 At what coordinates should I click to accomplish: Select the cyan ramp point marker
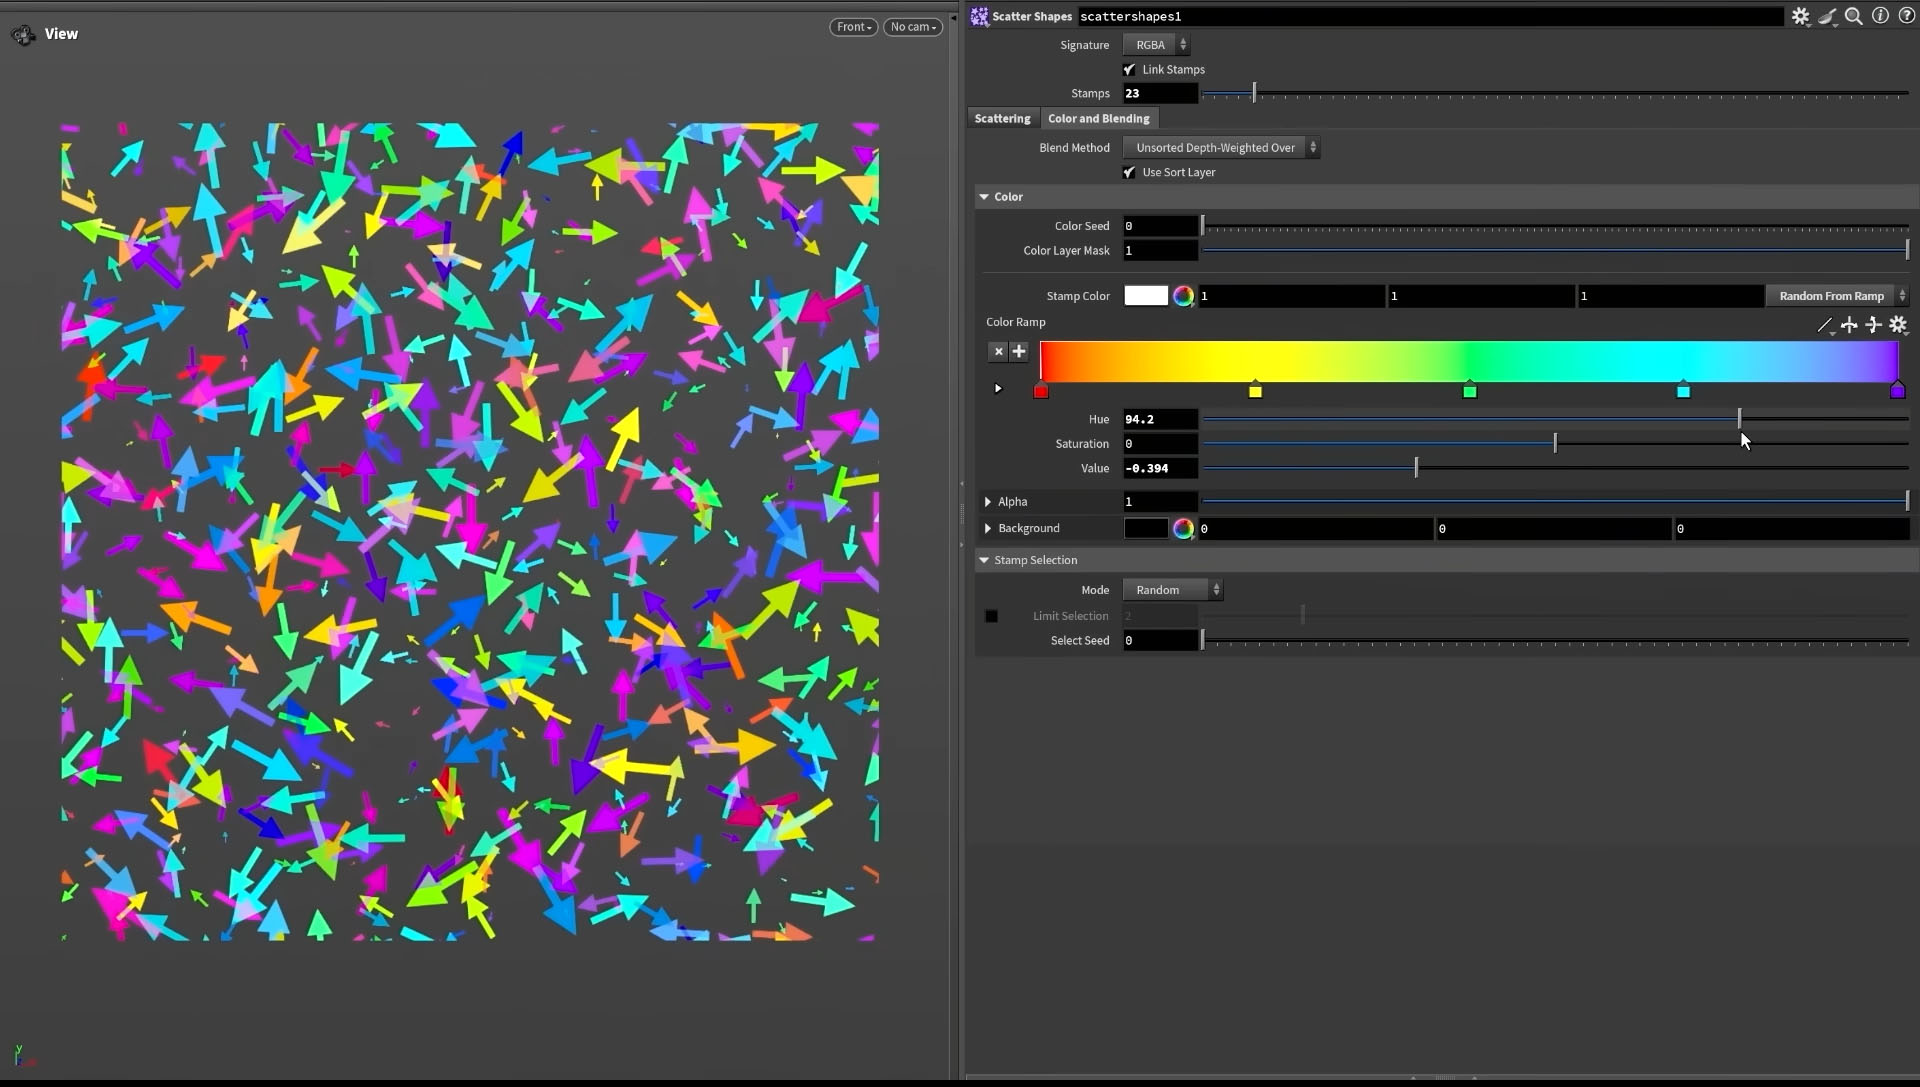click(x=1683, y=391)
